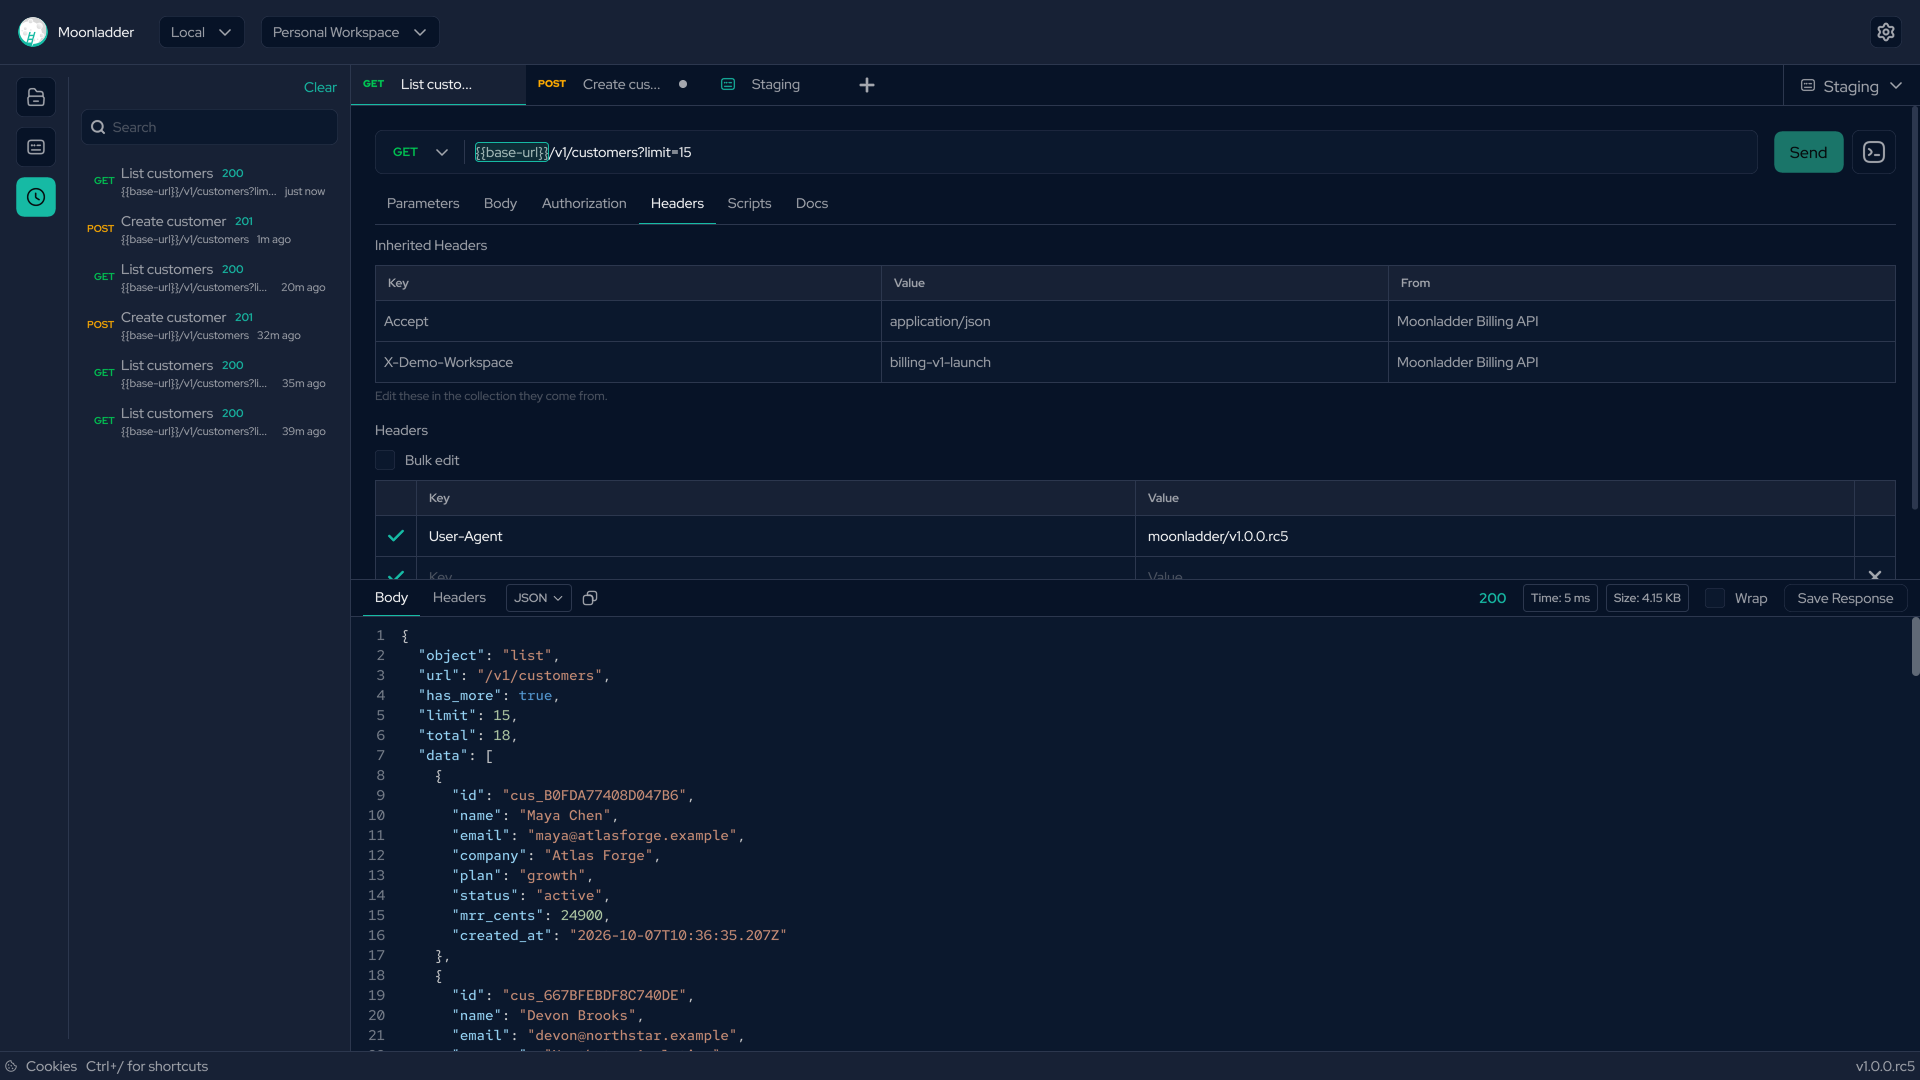
Task: Click the Cookies icon in status bar
Action: [x=11, y=1066]
